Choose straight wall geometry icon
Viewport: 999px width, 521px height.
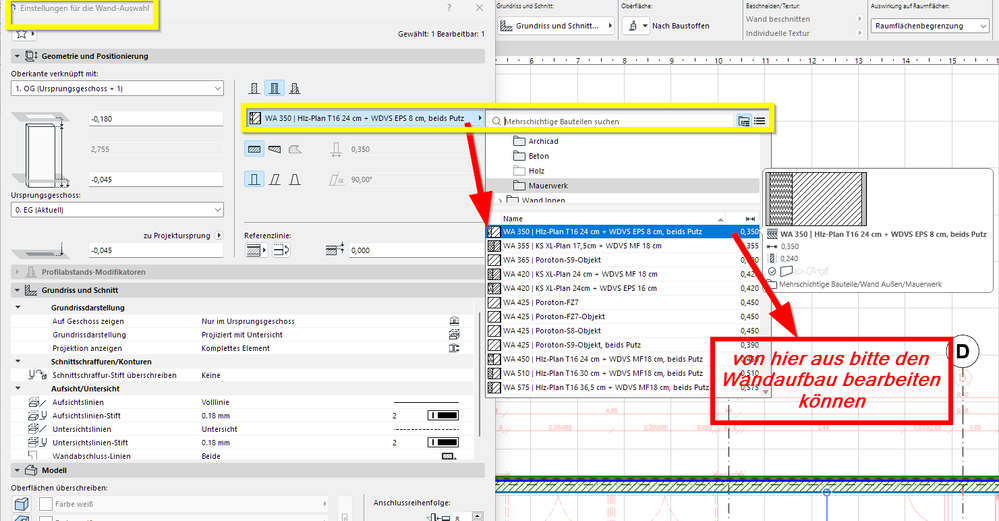click(x=254, y=149)
